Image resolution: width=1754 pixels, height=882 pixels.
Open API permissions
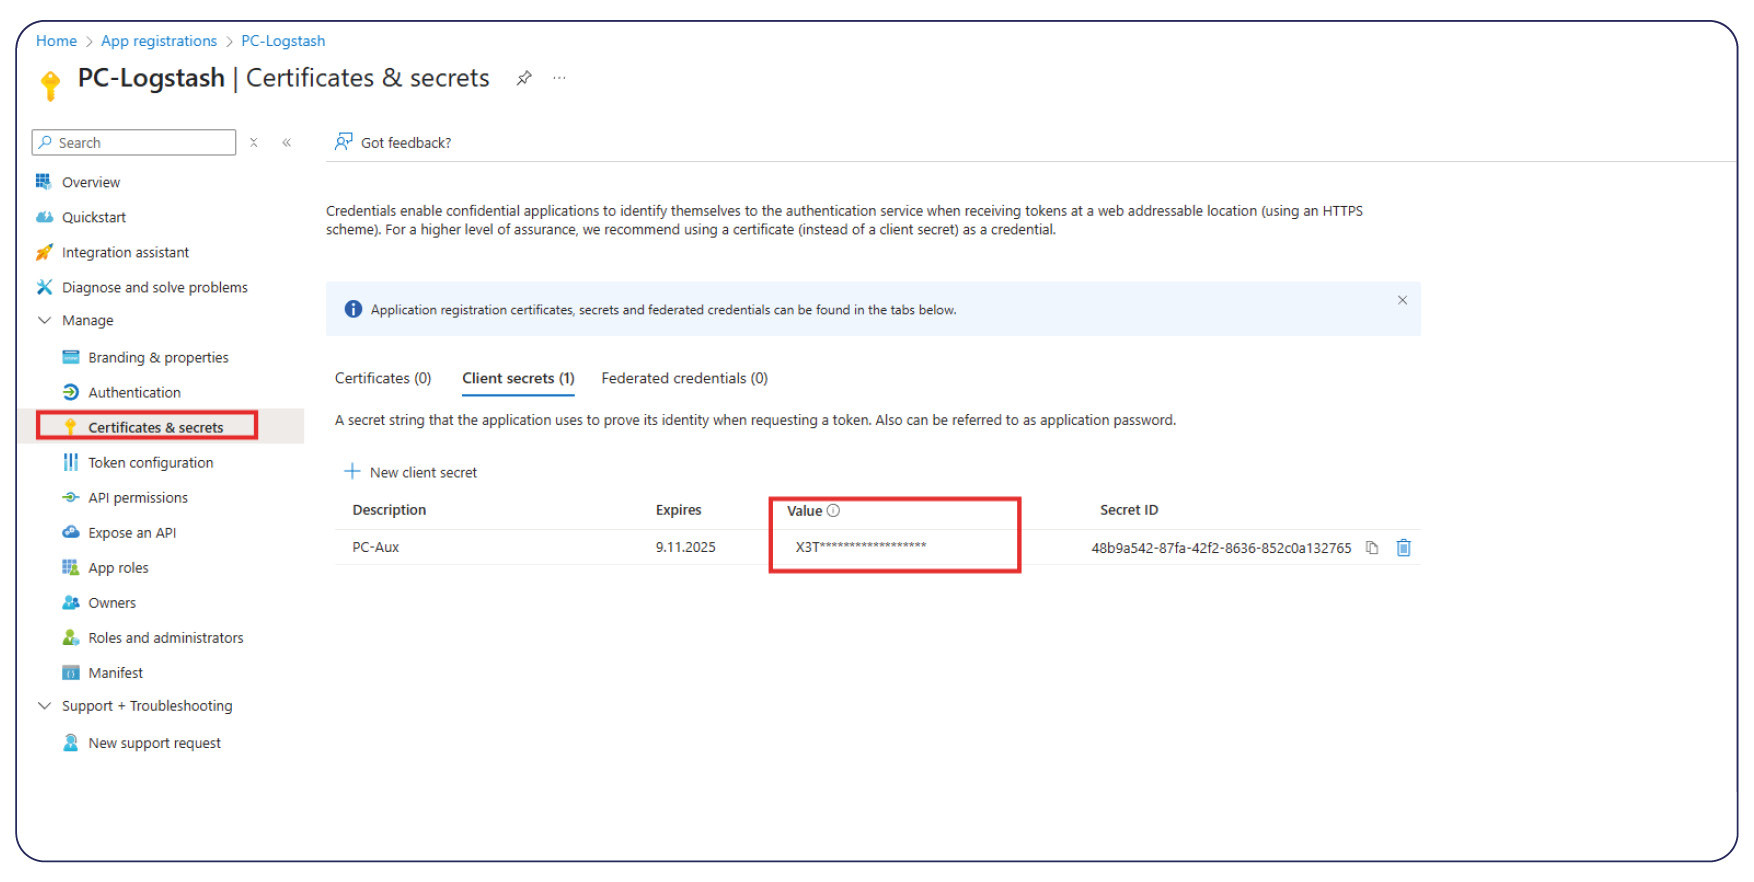(x=138, y=497)
